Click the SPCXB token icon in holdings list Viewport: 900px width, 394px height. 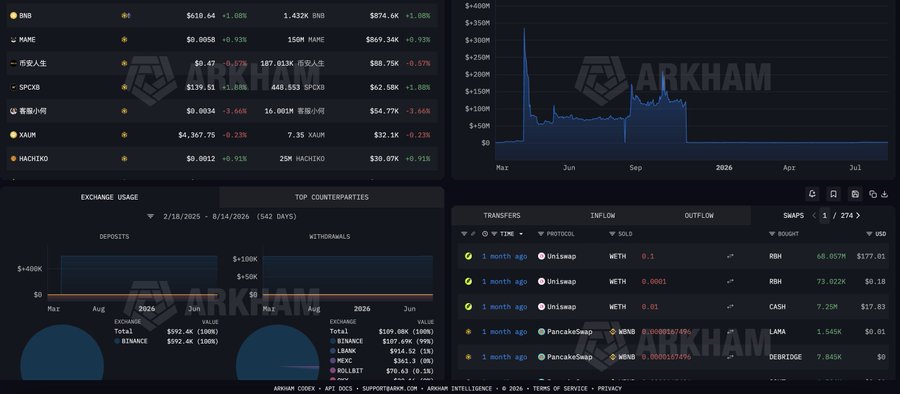pyautogui.click(x=13, y=87)
